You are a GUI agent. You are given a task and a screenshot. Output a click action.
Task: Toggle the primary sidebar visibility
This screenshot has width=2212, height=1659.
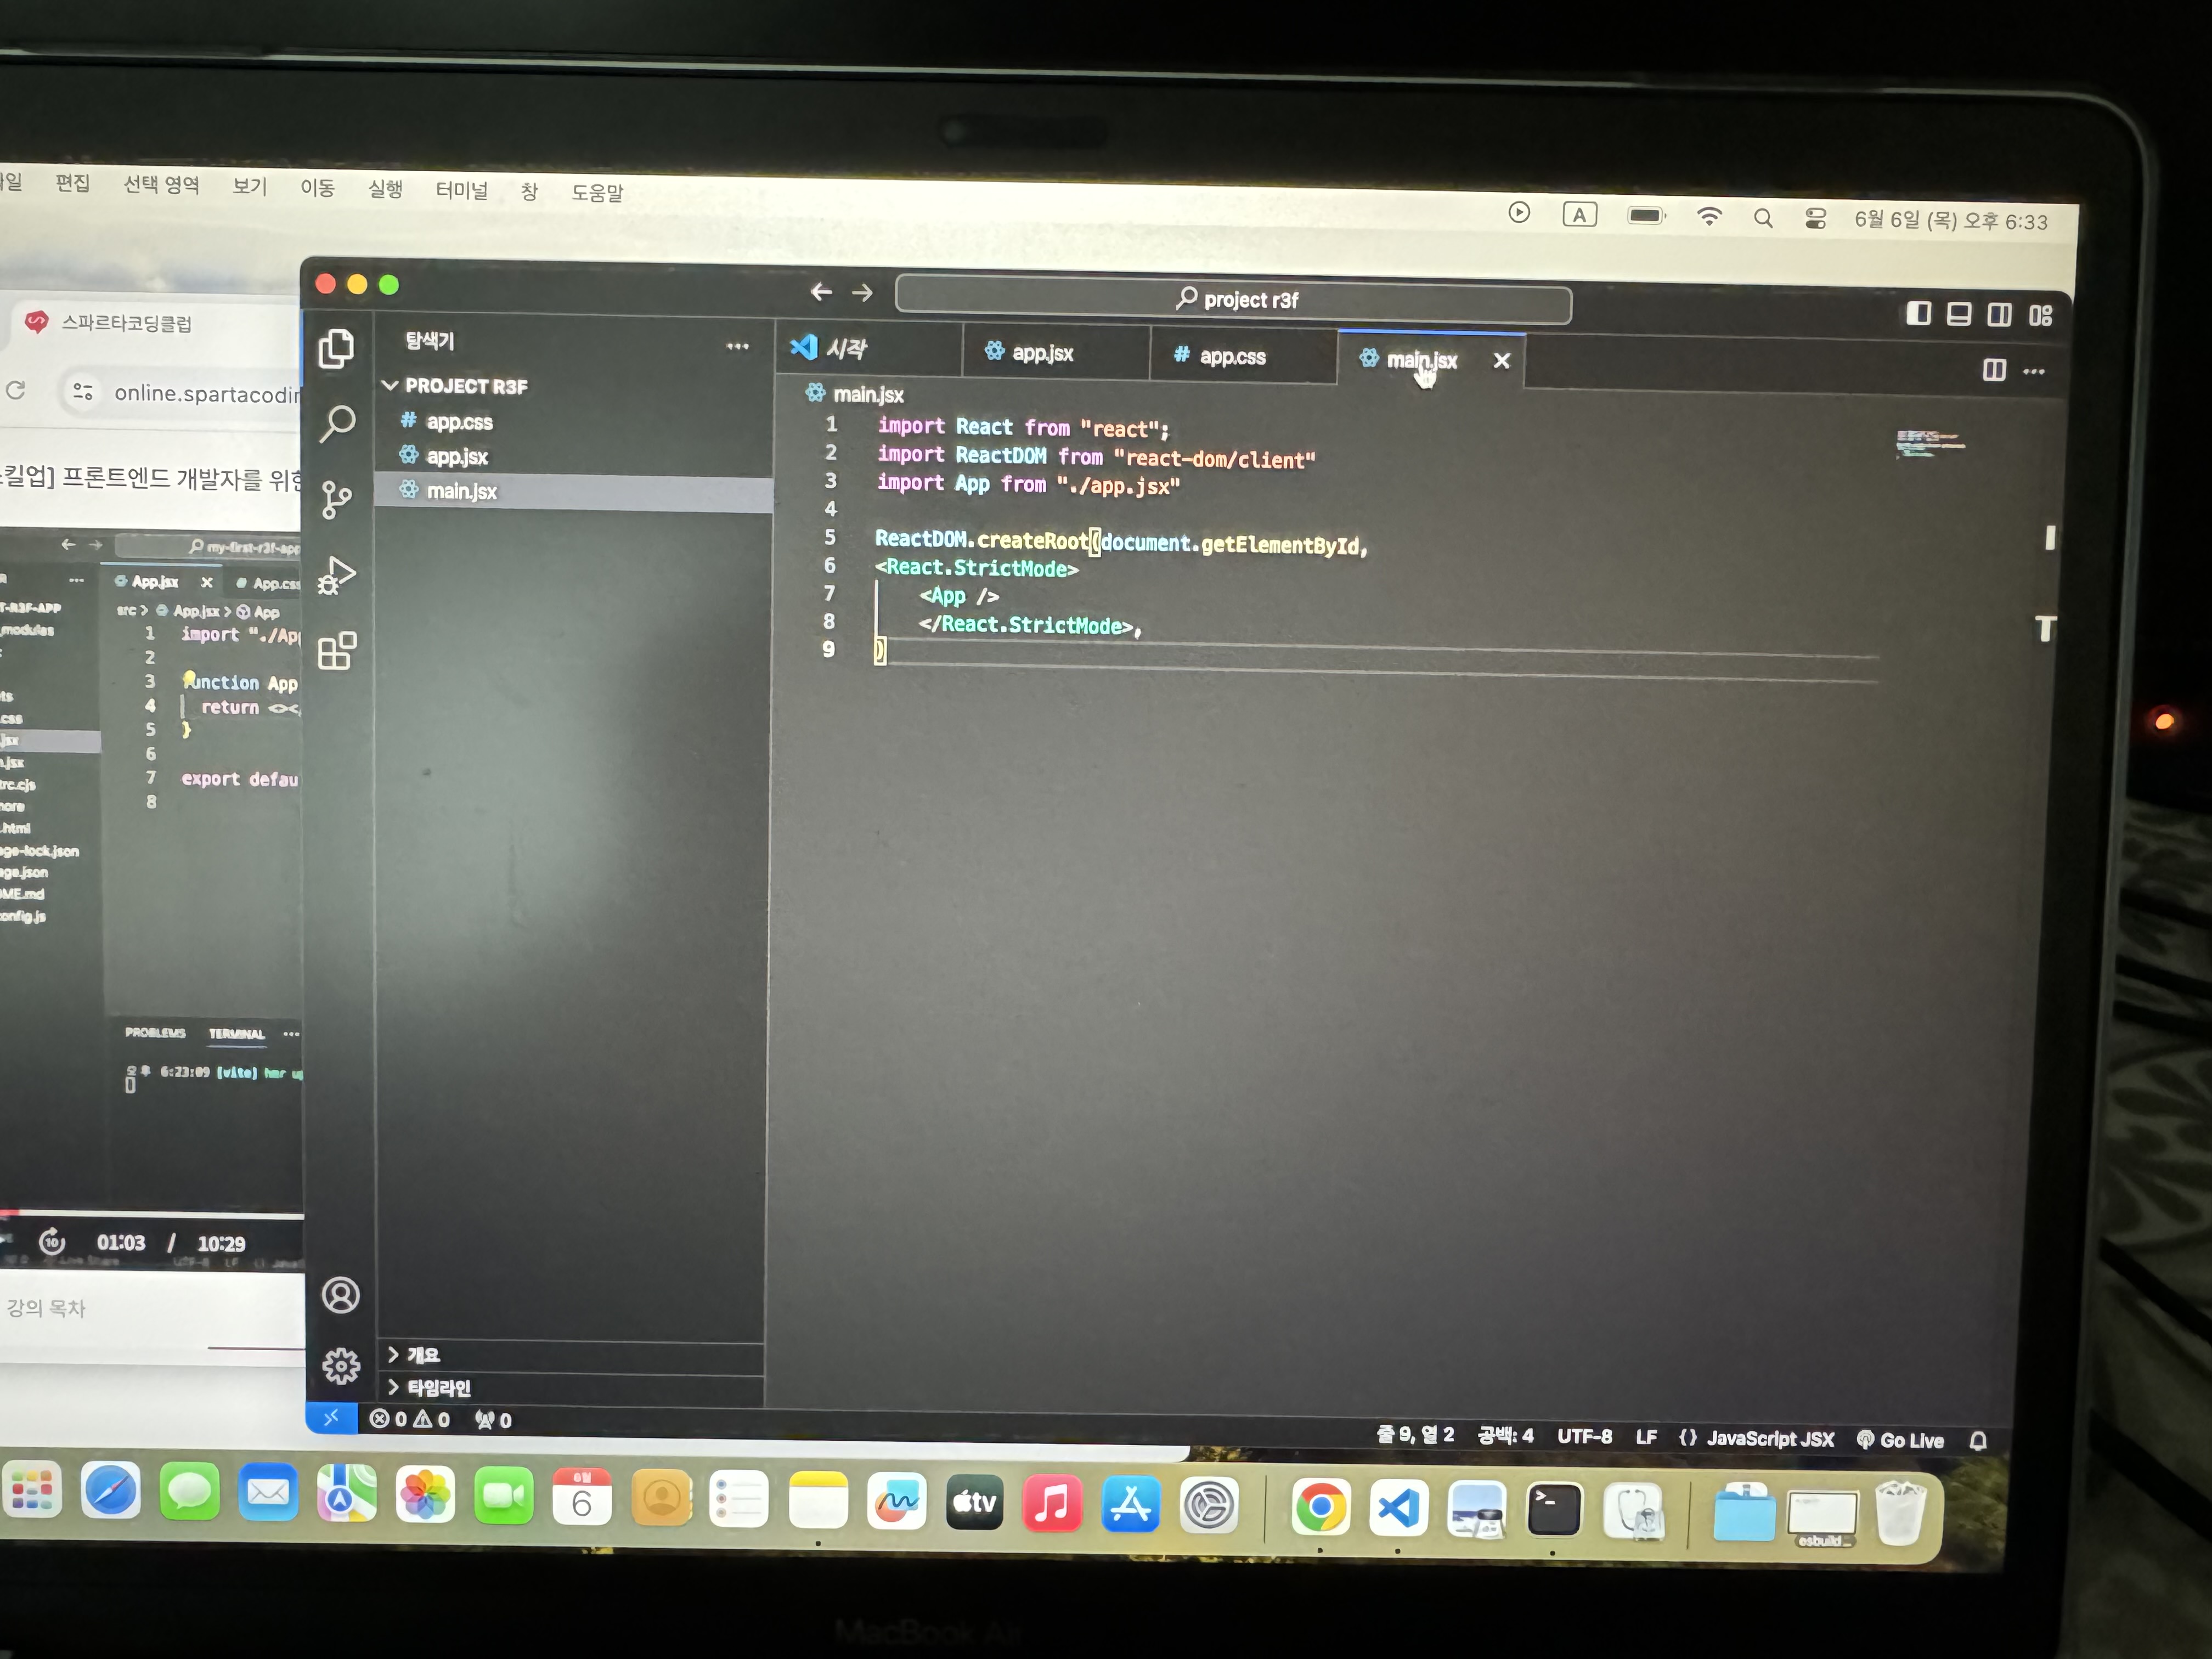coord(1918,314)
